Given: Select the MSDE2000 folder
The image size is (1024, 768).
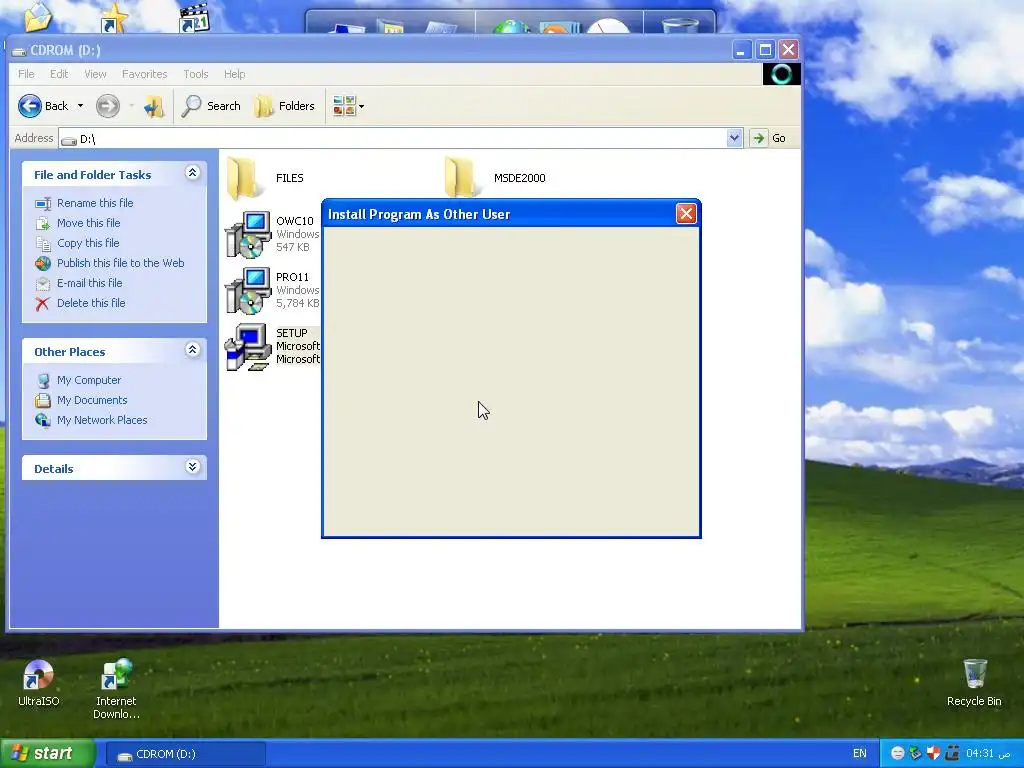Looking at the screenshot, I should pyautogui.click(x=494, y=178).
